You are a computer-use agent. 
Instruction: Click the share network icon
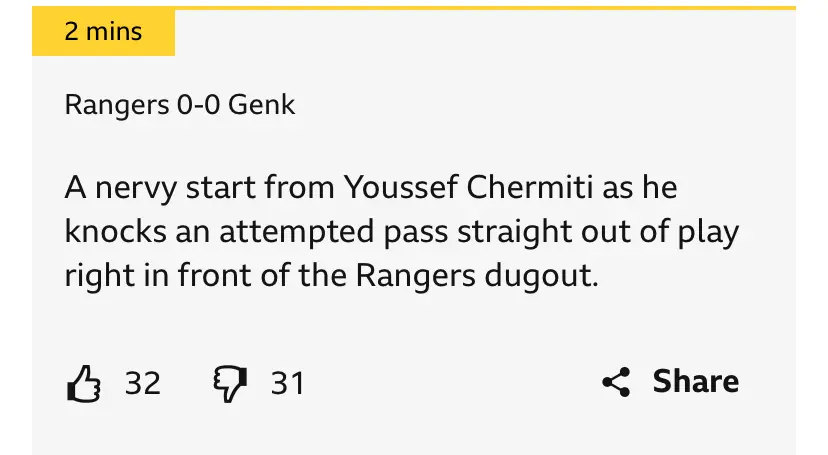pos(616,382)
